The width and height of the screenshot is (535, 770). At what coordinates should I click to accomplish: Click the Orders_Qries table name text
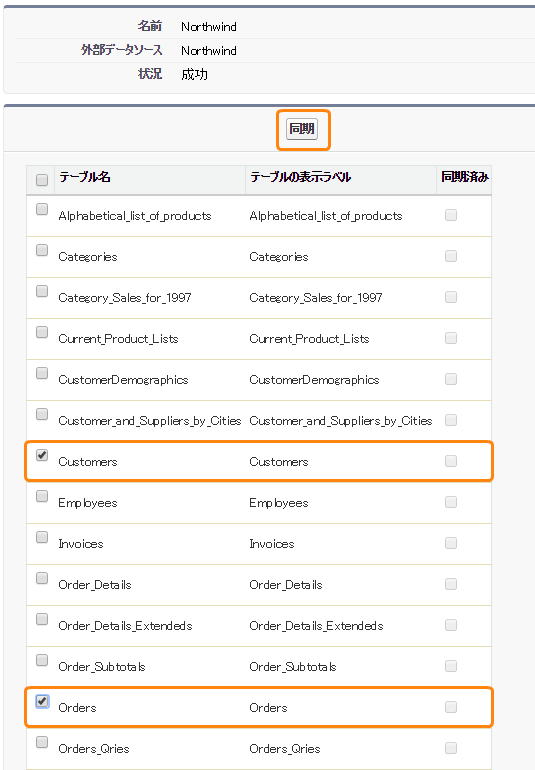pyautogui.click(x=94, y=749)
